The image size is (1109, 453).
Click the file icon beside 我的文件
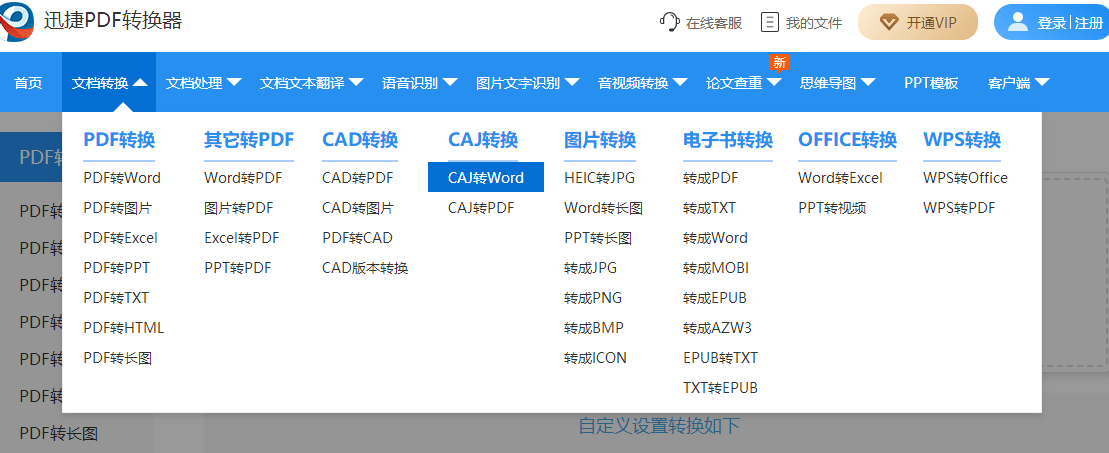tap(770, 22)
